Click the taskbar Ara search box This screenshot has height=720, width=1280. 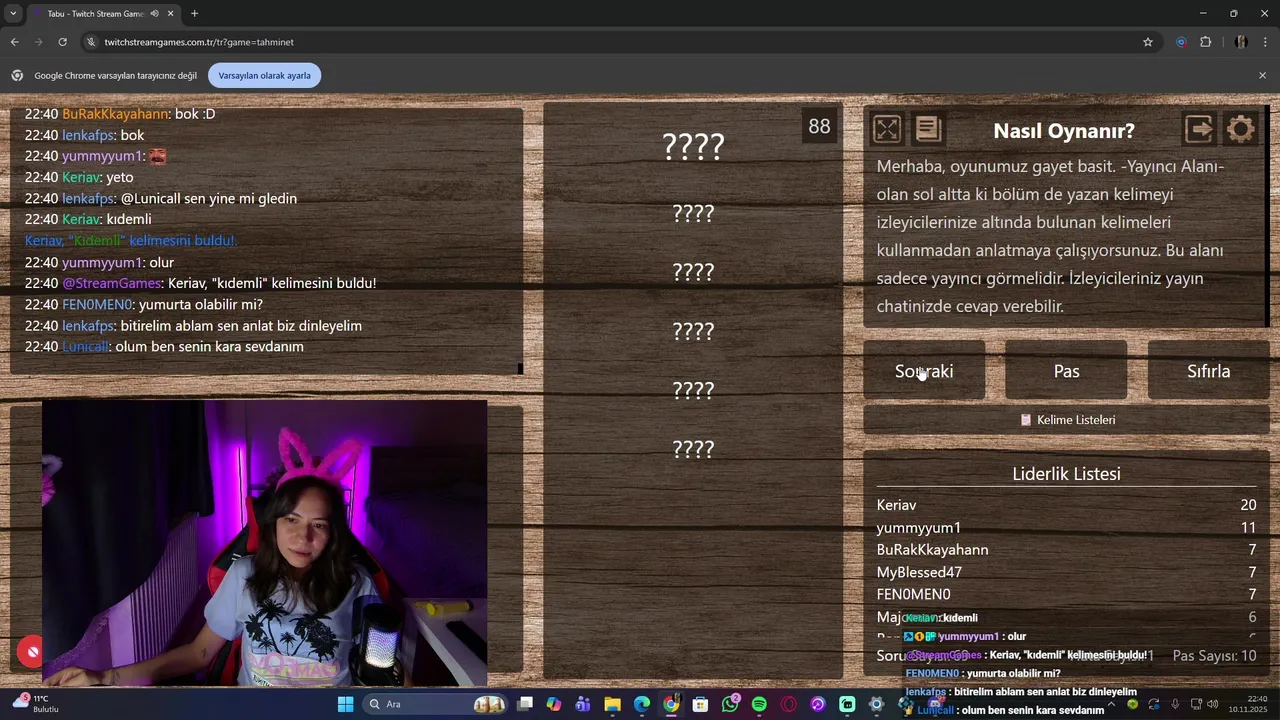[435, 704]
